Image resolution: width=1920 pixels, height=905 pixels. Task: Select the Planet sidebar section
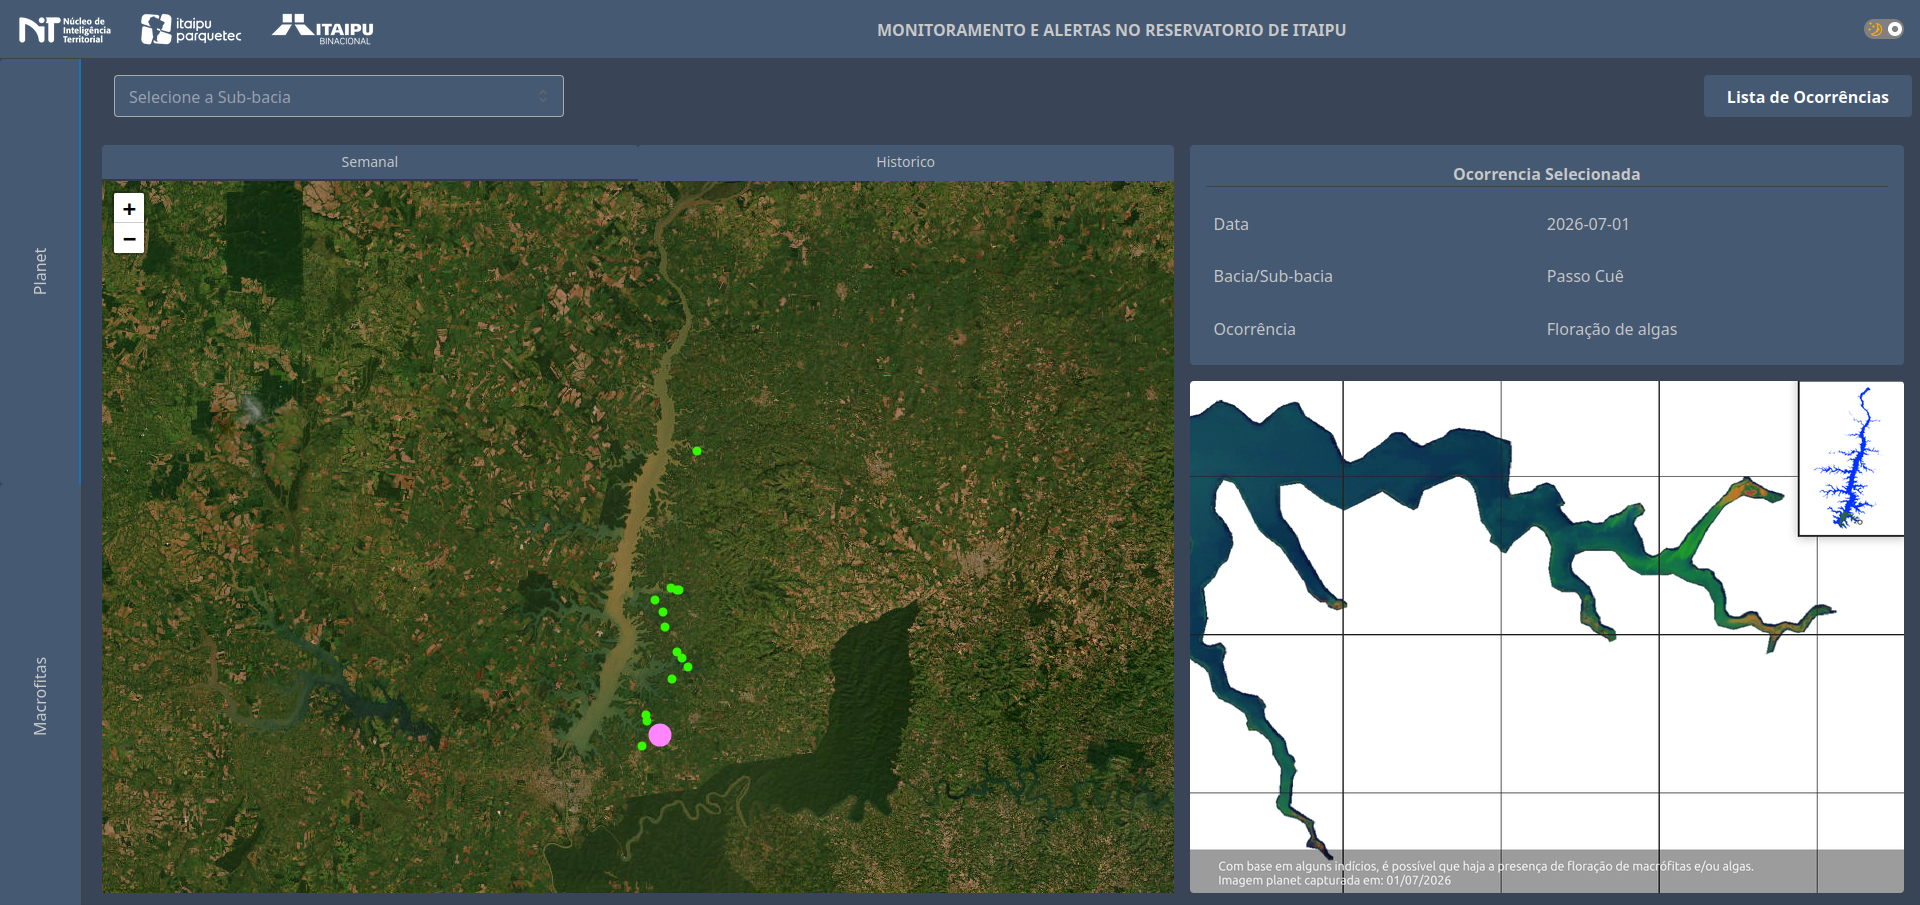coord(40,271)
